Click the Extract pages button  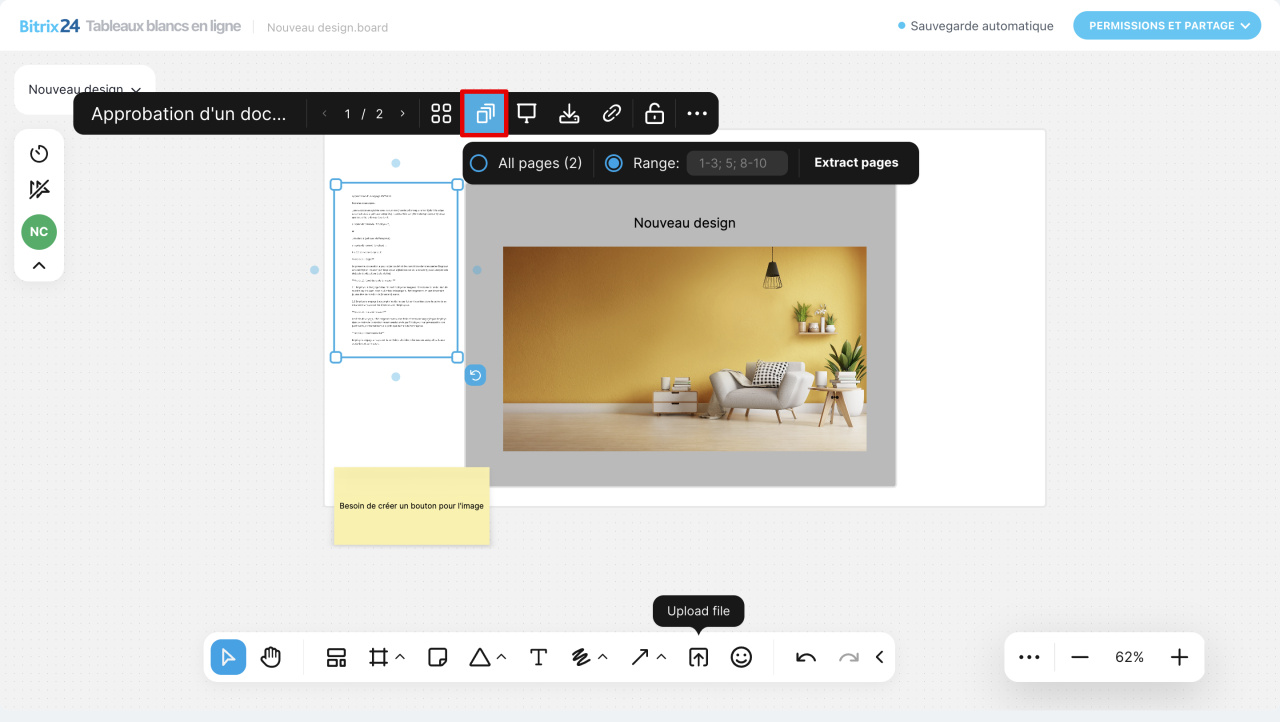856,162
